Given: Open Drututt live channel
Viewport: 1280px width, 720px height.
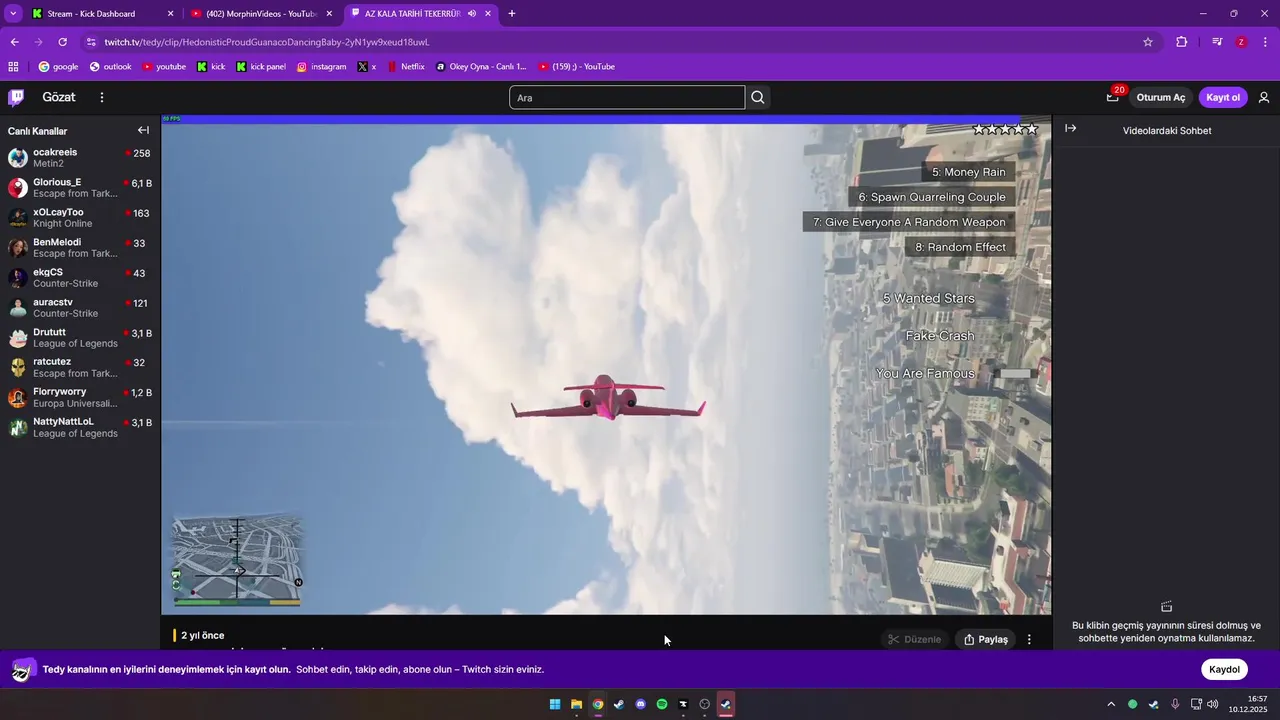Looking at the screenshot, I should (x=80, y=338).
